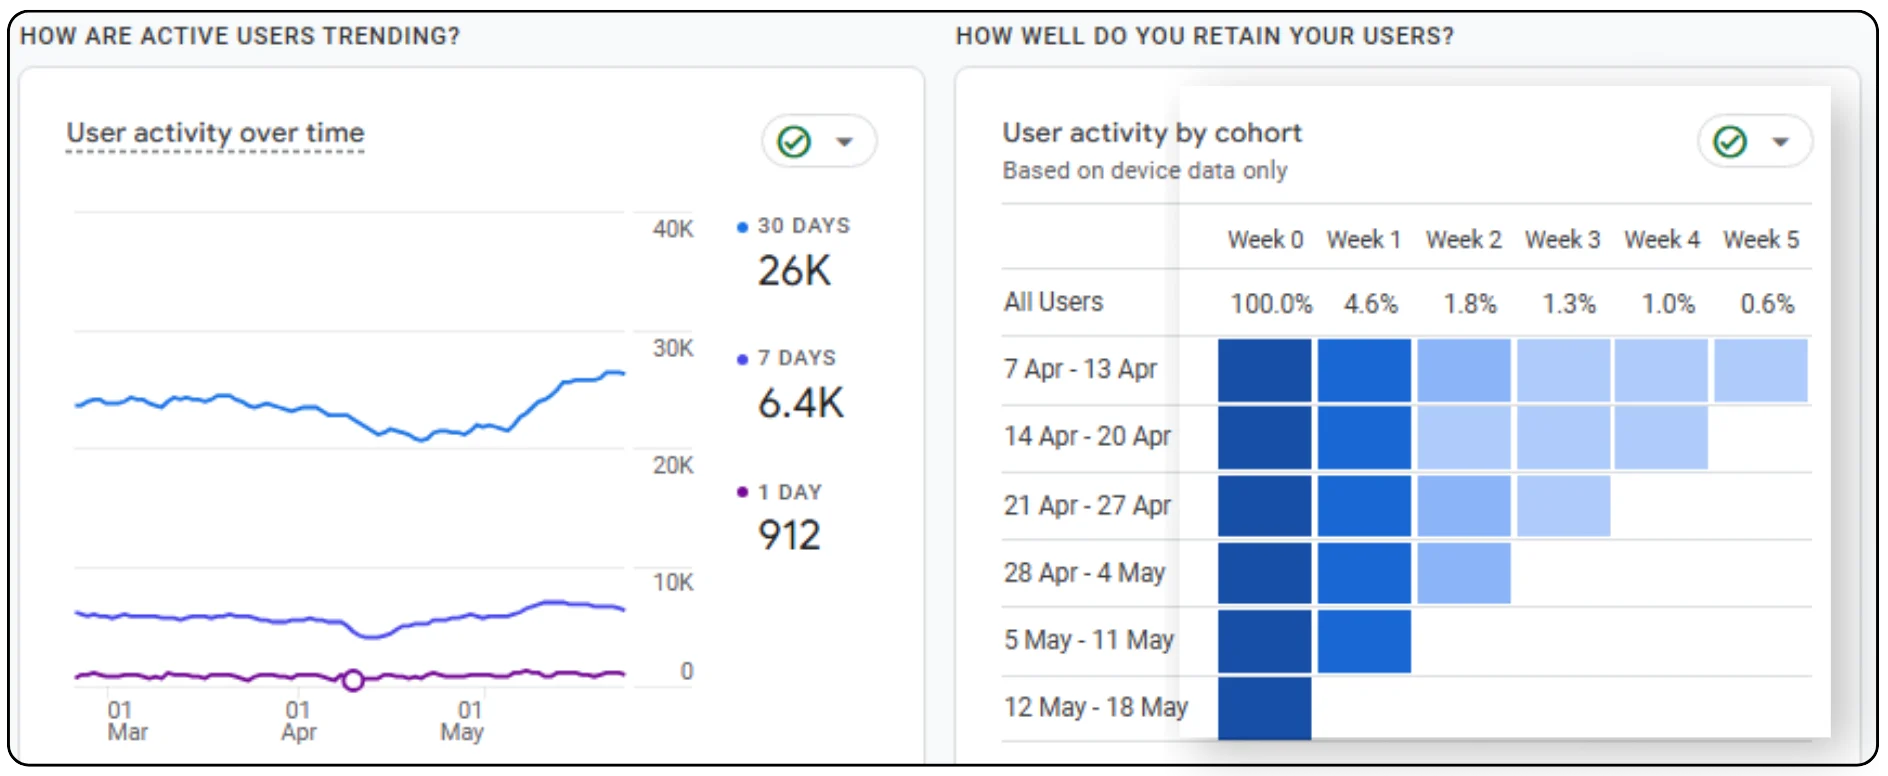Screen dimensions: 1888x776
Task: Click the User activity over time title
Action: (215, 133)
